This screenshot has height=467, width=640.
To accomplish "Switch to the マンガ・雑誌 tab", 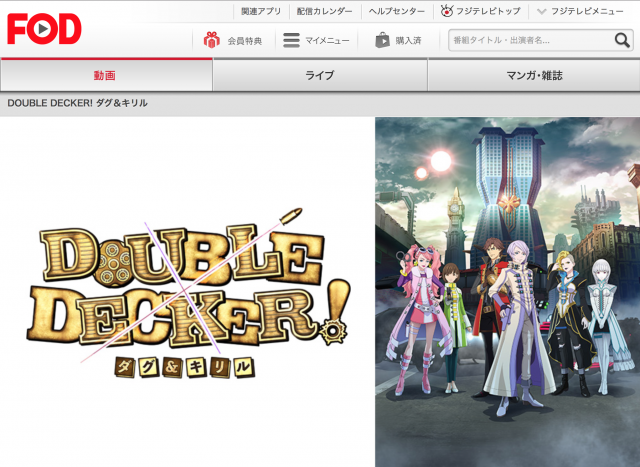I will [x=534, y=75].
